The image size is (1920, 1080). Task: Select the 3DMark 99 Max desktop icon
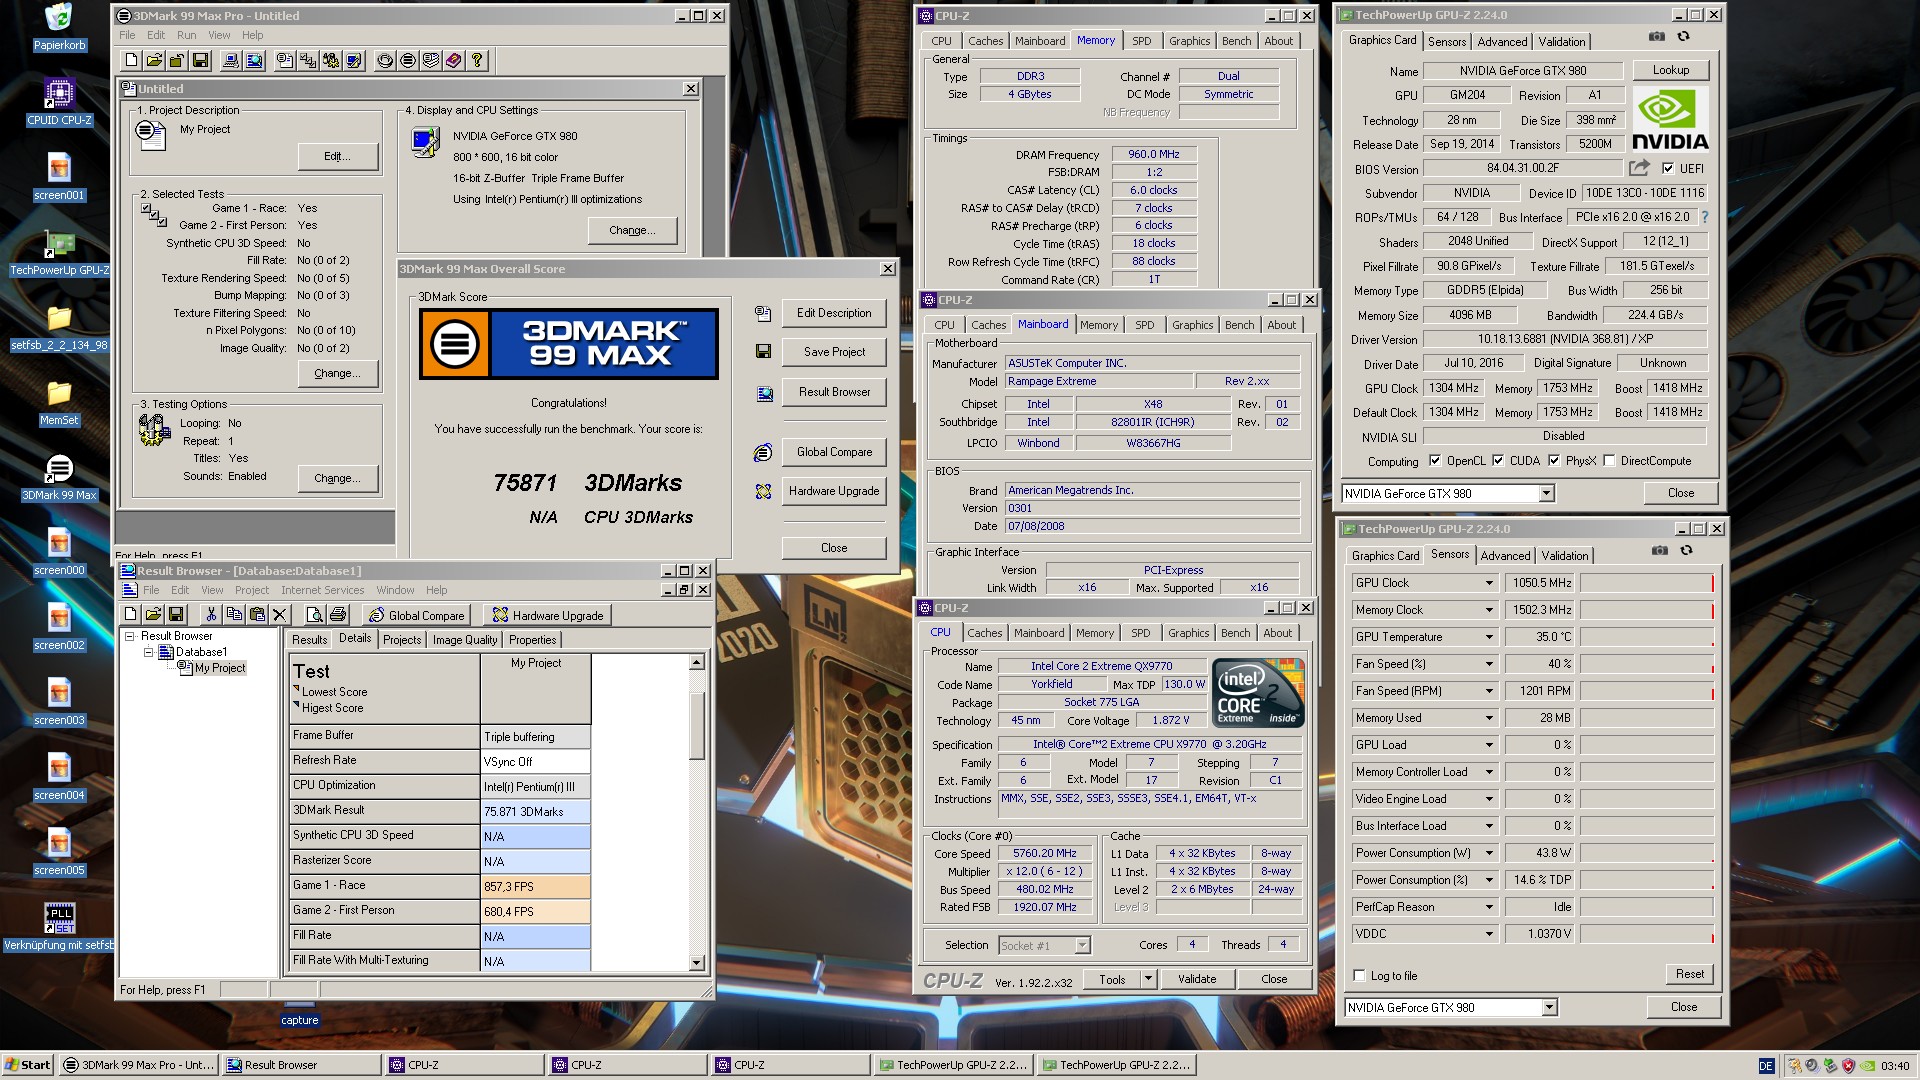[59, 476]
